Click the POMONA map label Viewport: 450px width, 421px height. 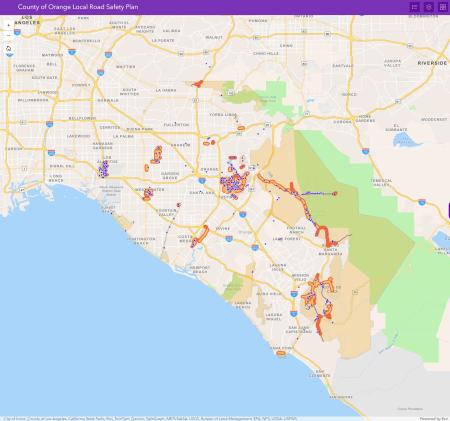[x=258, y=21]
